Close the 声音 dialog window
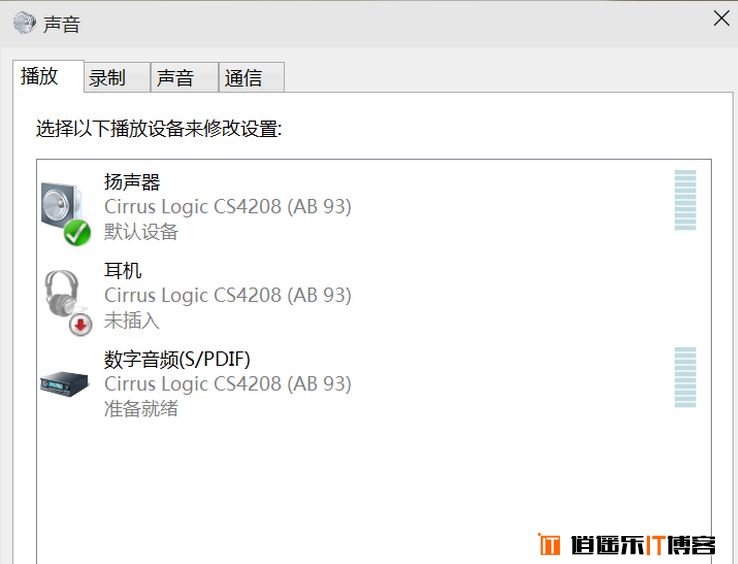Image resolution: width=738 pixels, height=564 pixels. click(x=721, y=19)
